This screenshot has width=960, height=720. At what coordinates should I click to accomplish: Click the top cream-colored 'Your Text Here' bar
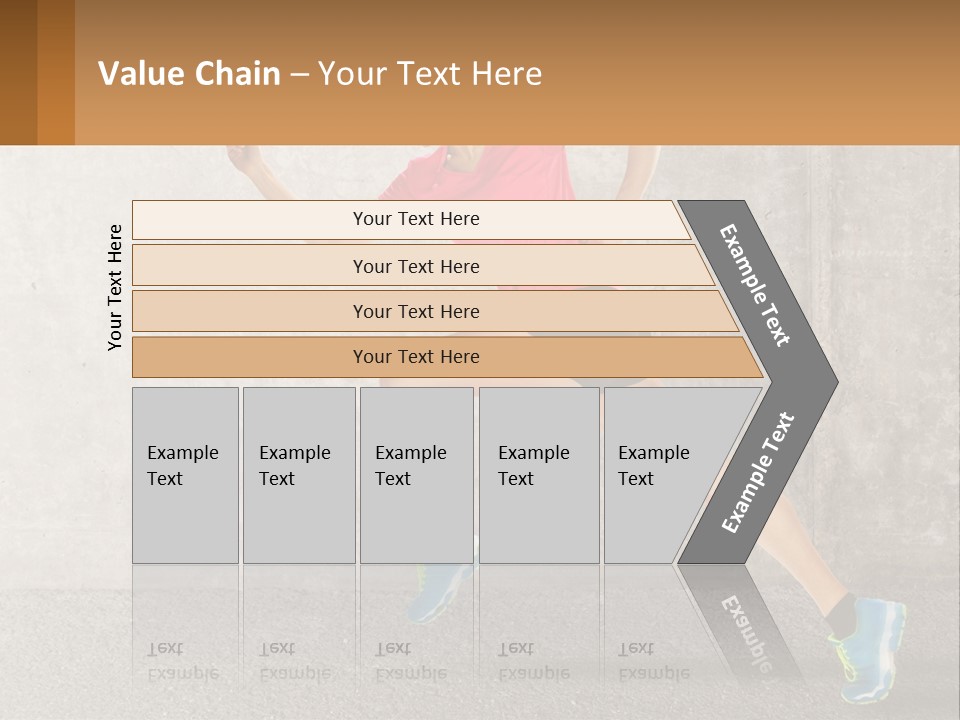point(411,220)
